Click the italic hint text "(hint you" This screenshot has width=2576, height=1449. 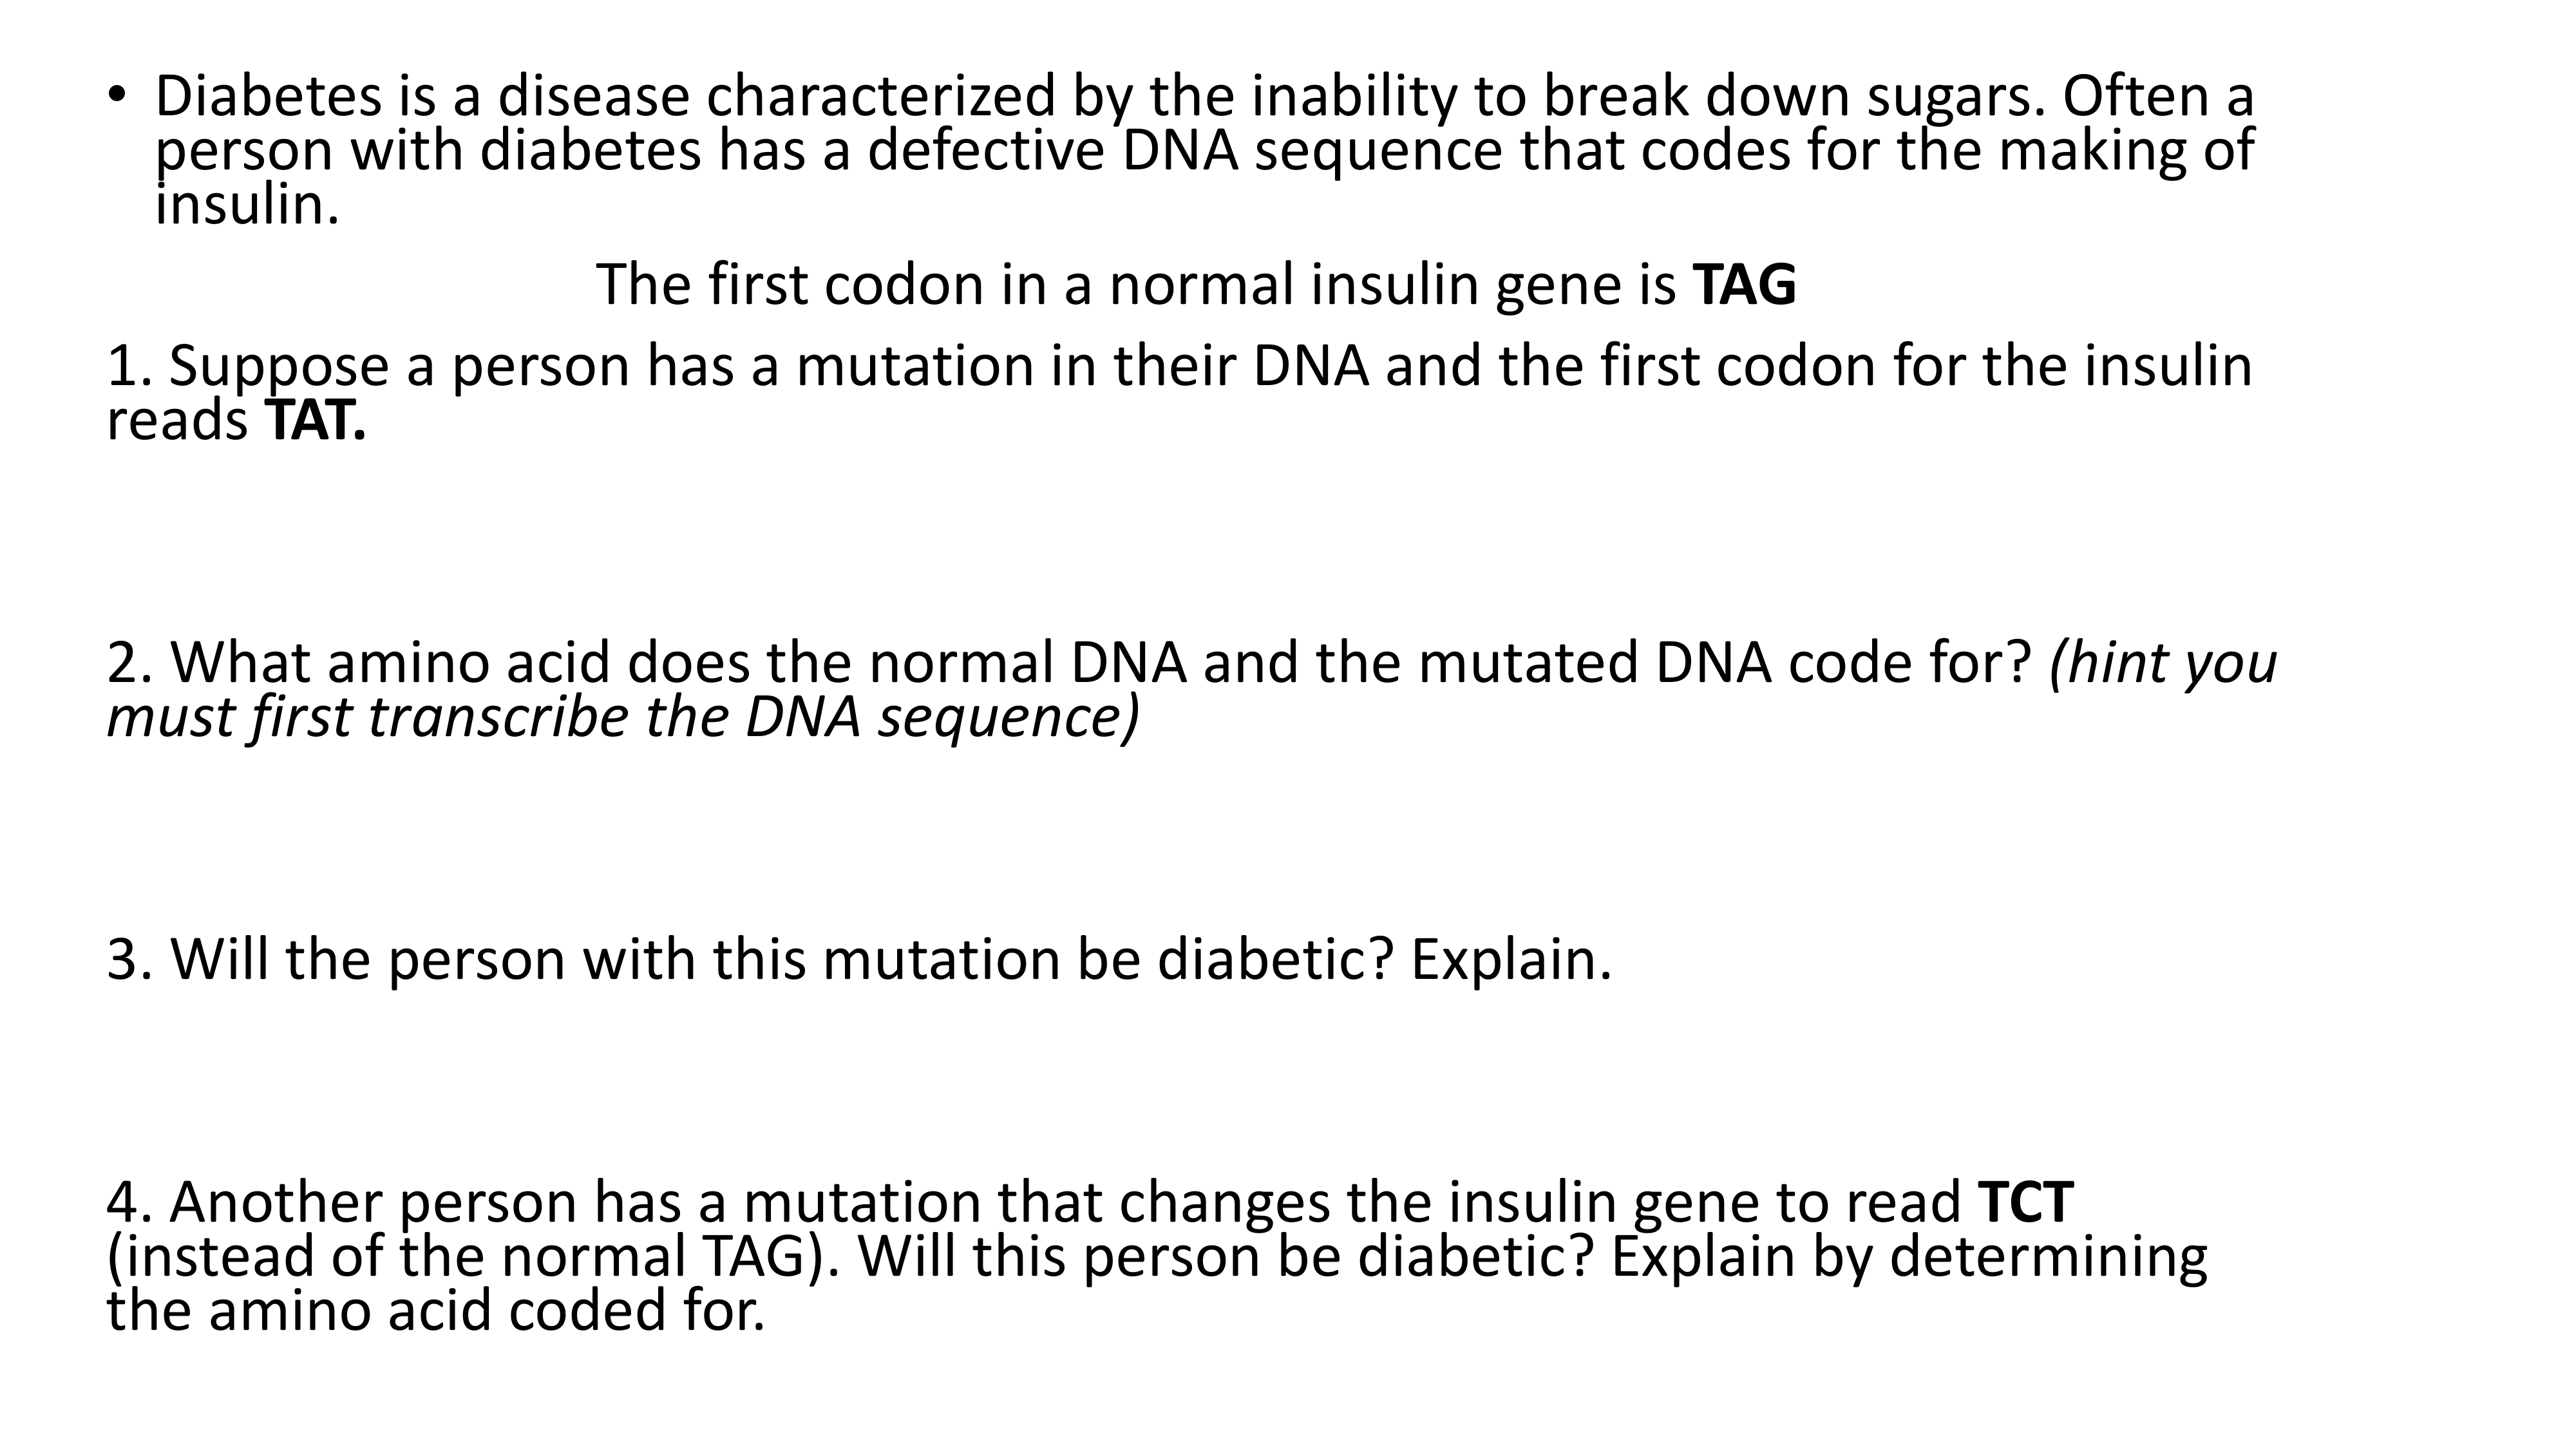click(2162, 662)
